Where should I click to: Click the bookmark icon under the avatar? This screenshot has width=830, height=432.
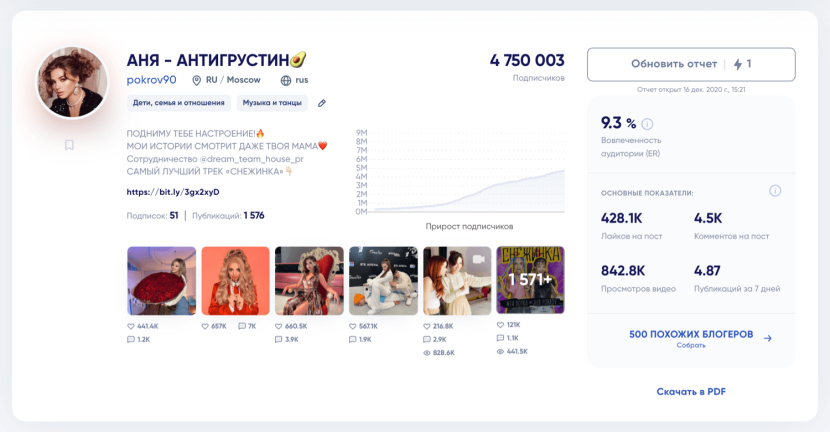pyautogui.click(x=69, y=145)
